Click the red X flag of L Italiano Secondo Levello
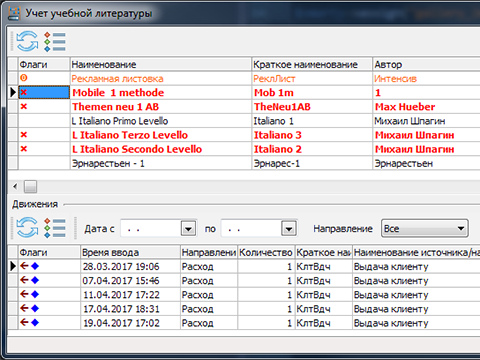This screenshot has height=360, width=480. [x=24, y=149]
